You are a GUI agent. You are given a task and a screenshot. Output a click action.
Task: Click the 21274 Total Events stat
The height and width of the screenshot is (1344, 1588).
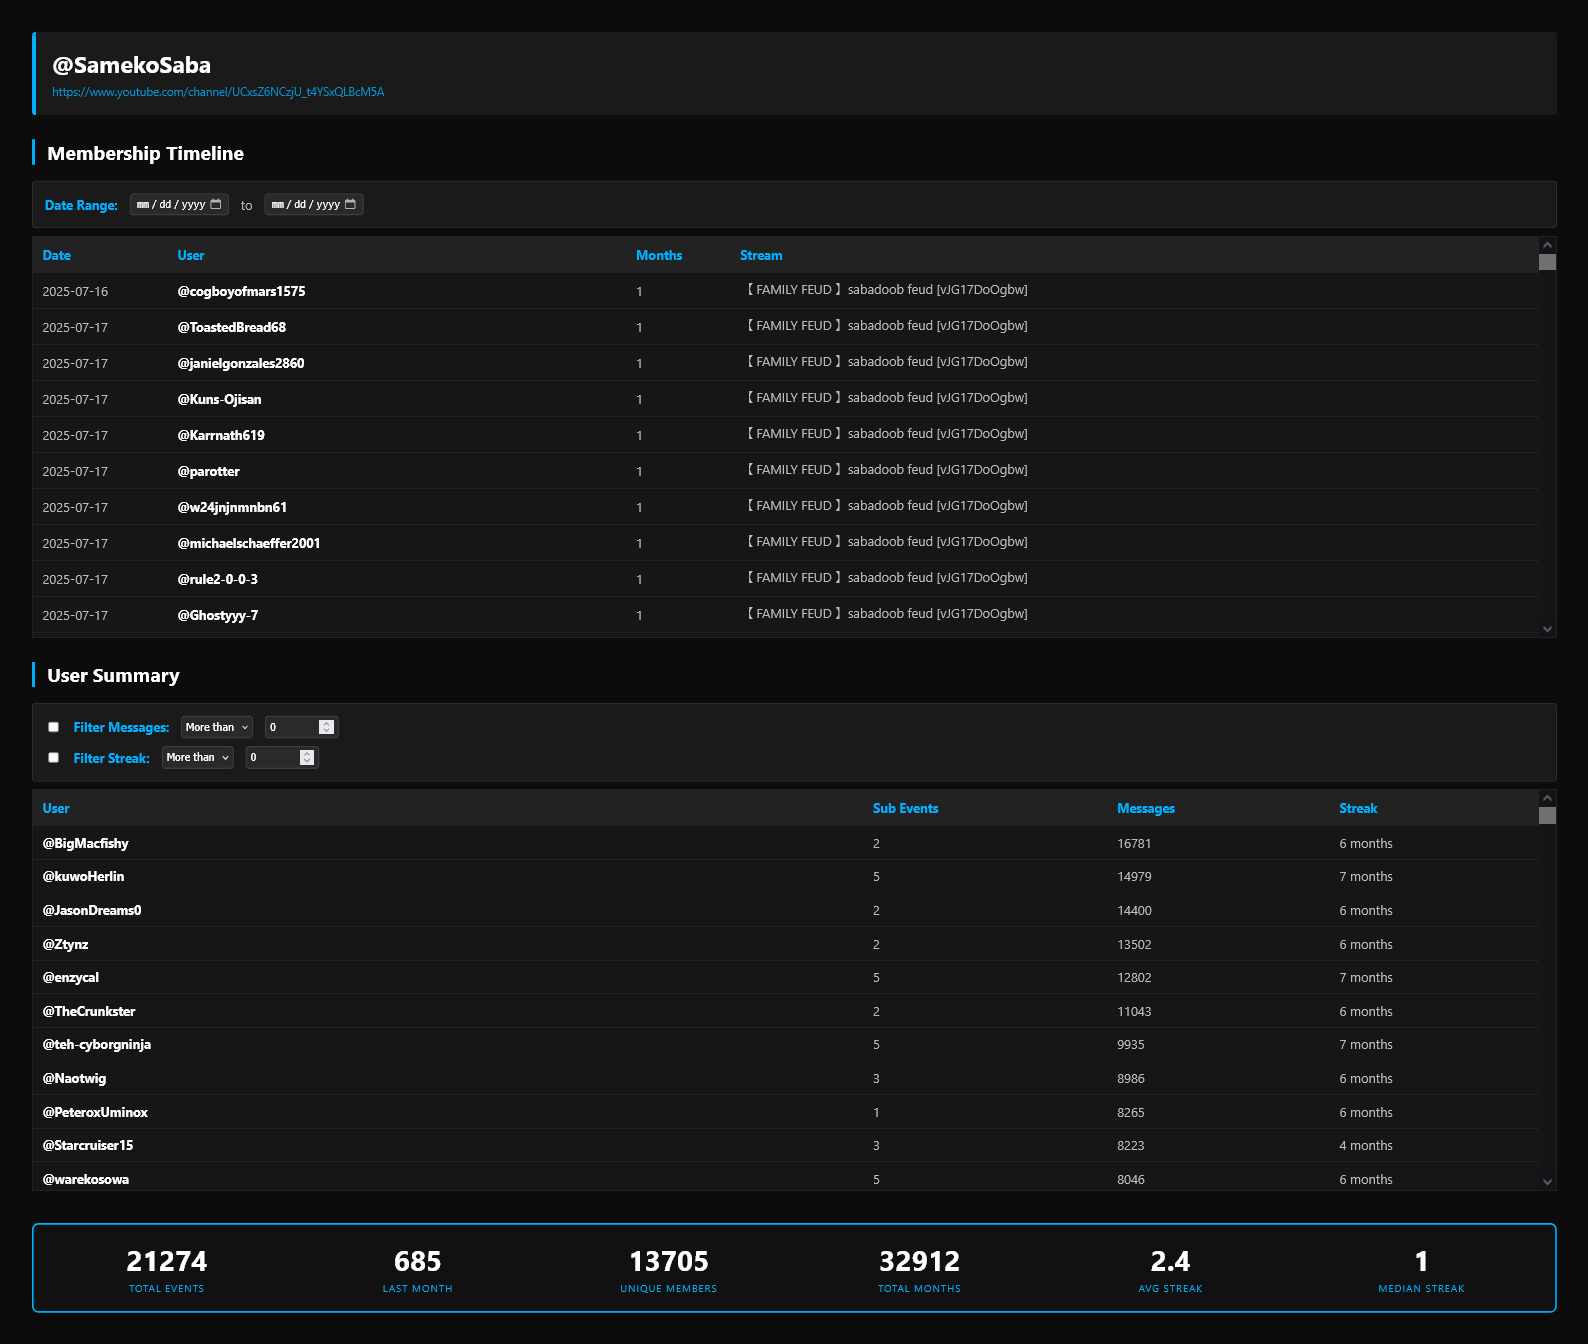167,1269
